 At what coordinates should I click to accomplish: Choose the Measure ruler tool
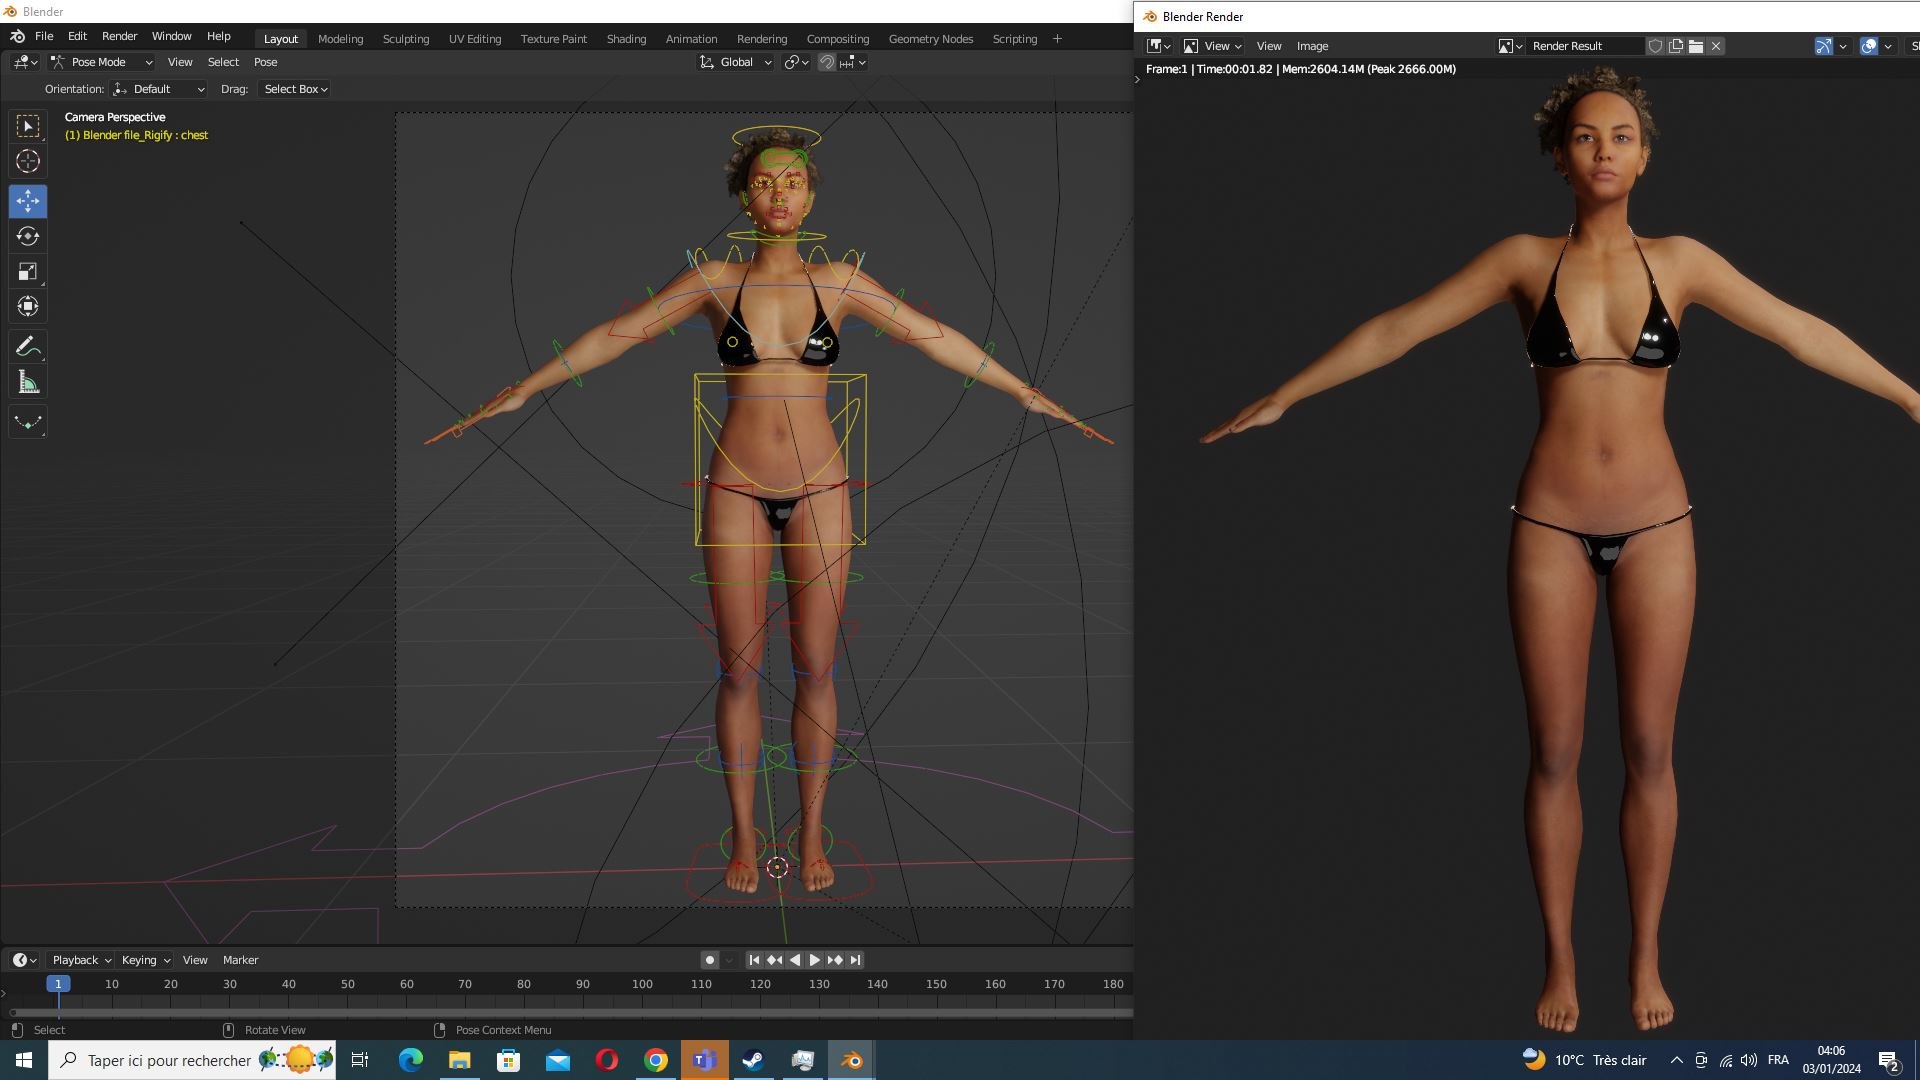tap(28, 382)
